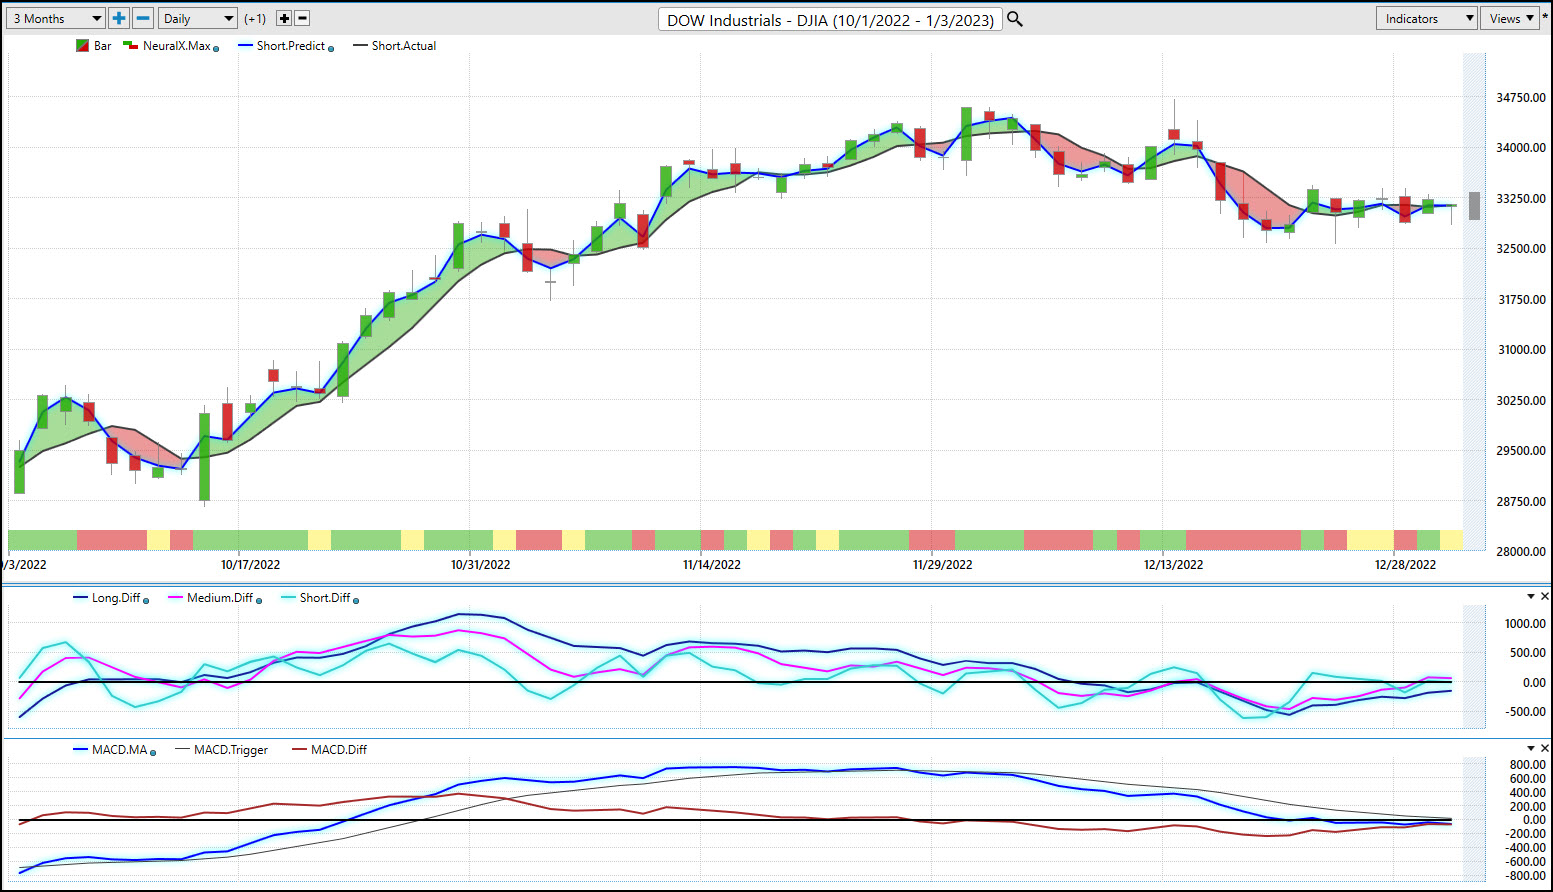The width and height of the screenshot is (1553, 892).
Task: Select the Long.Diff legend label
Action: coord(116,598)
